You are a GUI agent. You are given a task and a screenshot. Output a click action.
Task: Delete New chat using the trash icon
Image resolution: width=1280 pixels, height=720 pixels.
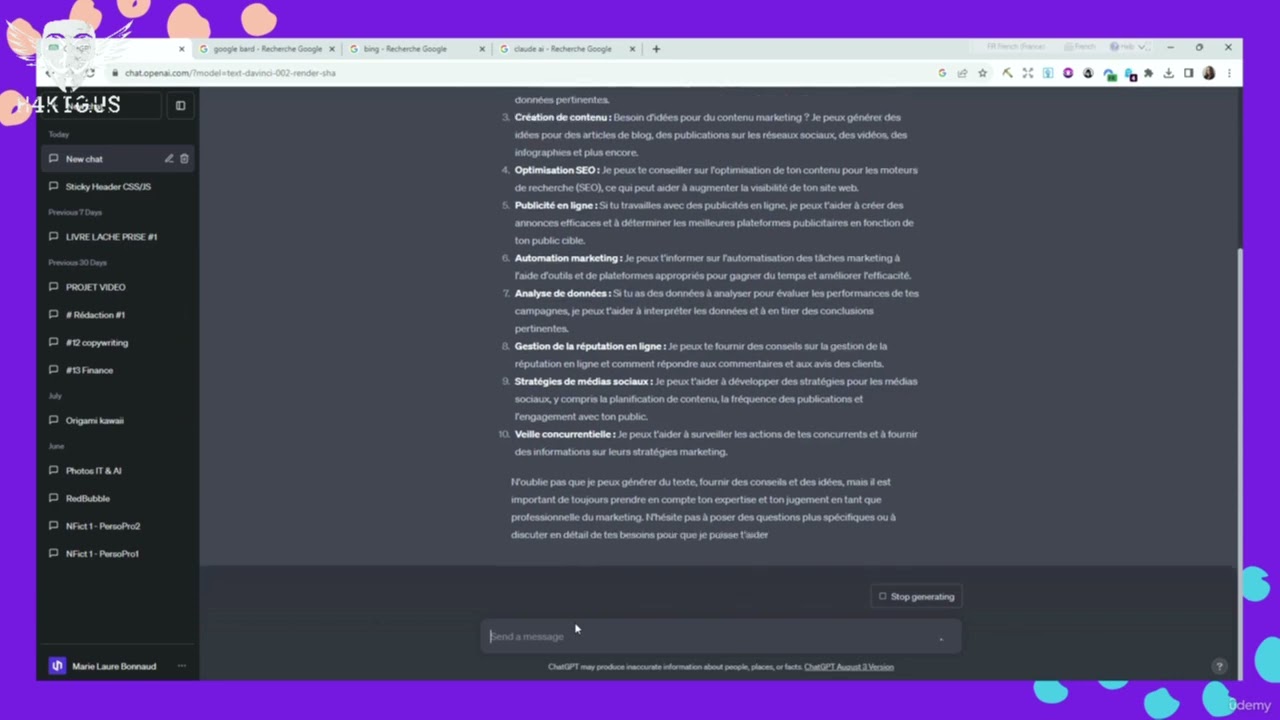coord(184,159)
